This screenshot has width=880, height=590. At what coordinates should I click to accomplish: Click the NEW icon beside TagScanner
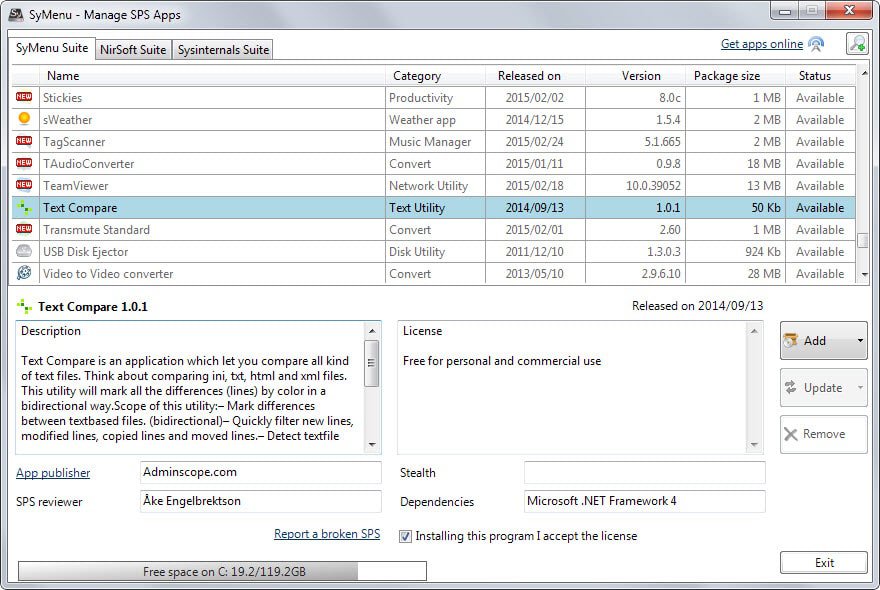(24, 141)
